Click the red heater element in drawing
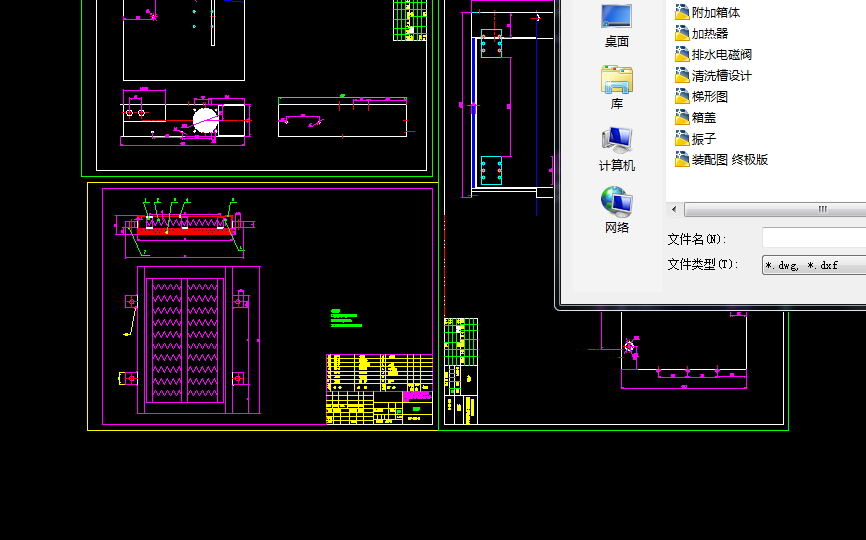The image size is (866, 540). pyautogui.click(x=184, y=231)
